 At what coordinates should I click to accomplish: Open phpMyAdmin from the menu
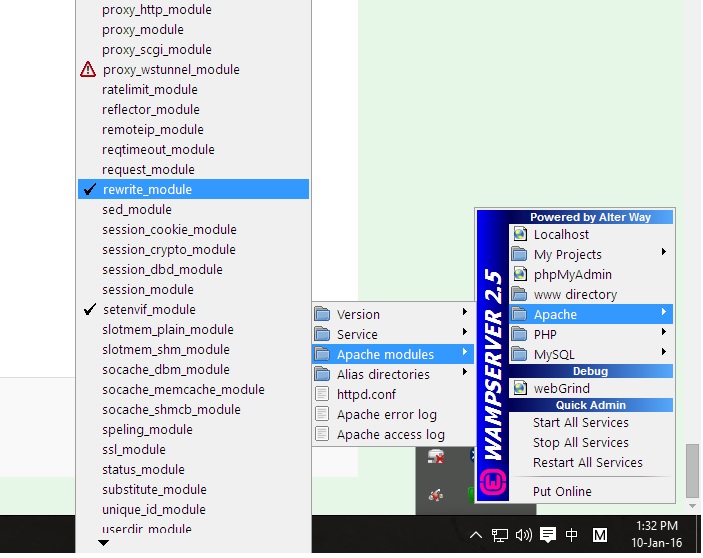coord(591,274)
